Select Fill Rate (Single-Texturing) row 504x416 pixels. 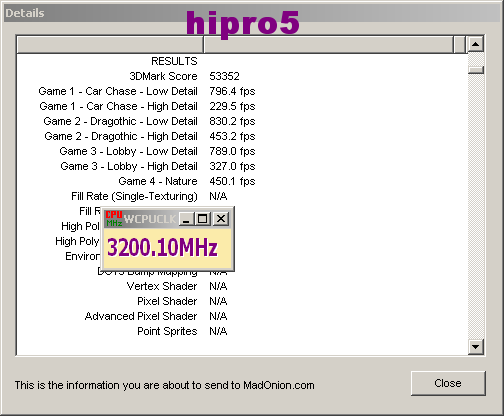pos(134,196)
